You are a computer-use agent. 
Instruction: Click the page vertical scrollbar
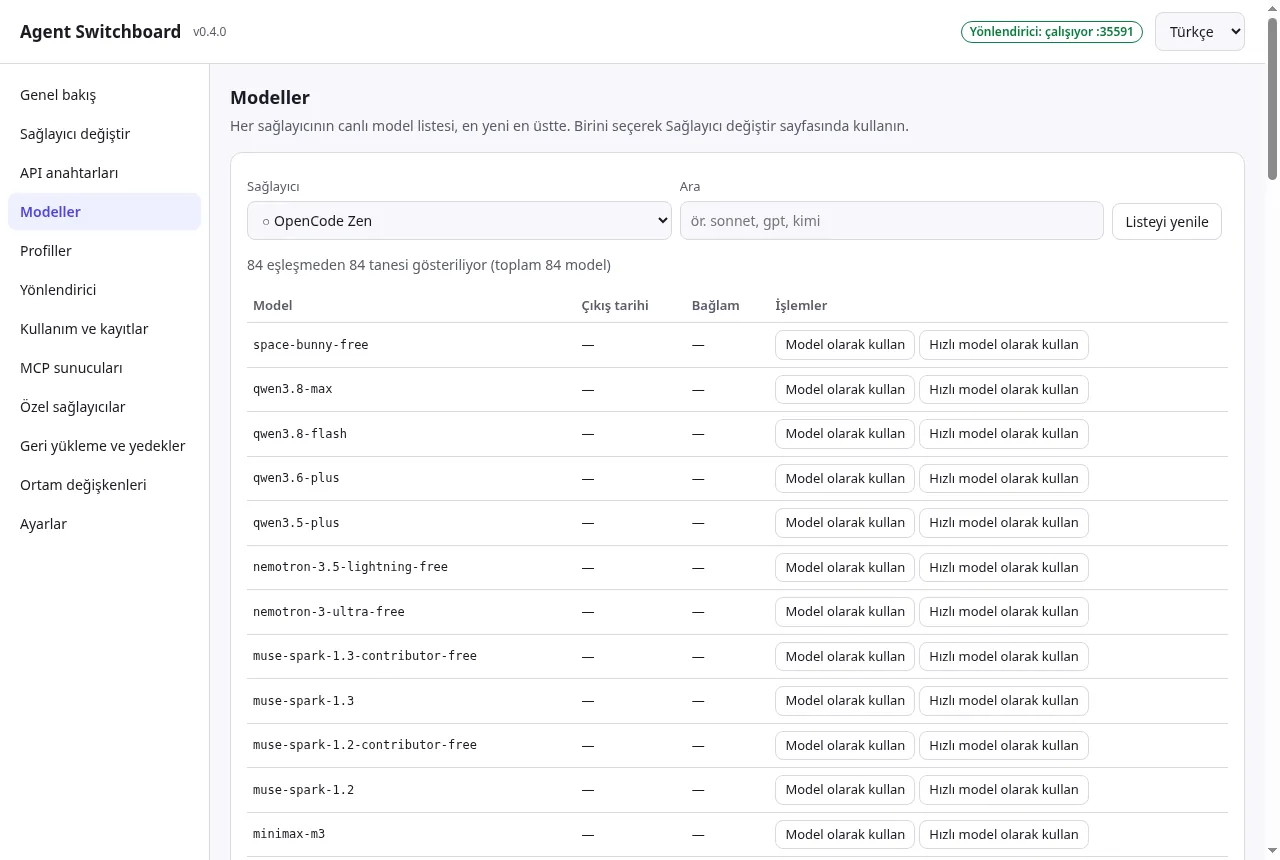(x=1273, y=100)
